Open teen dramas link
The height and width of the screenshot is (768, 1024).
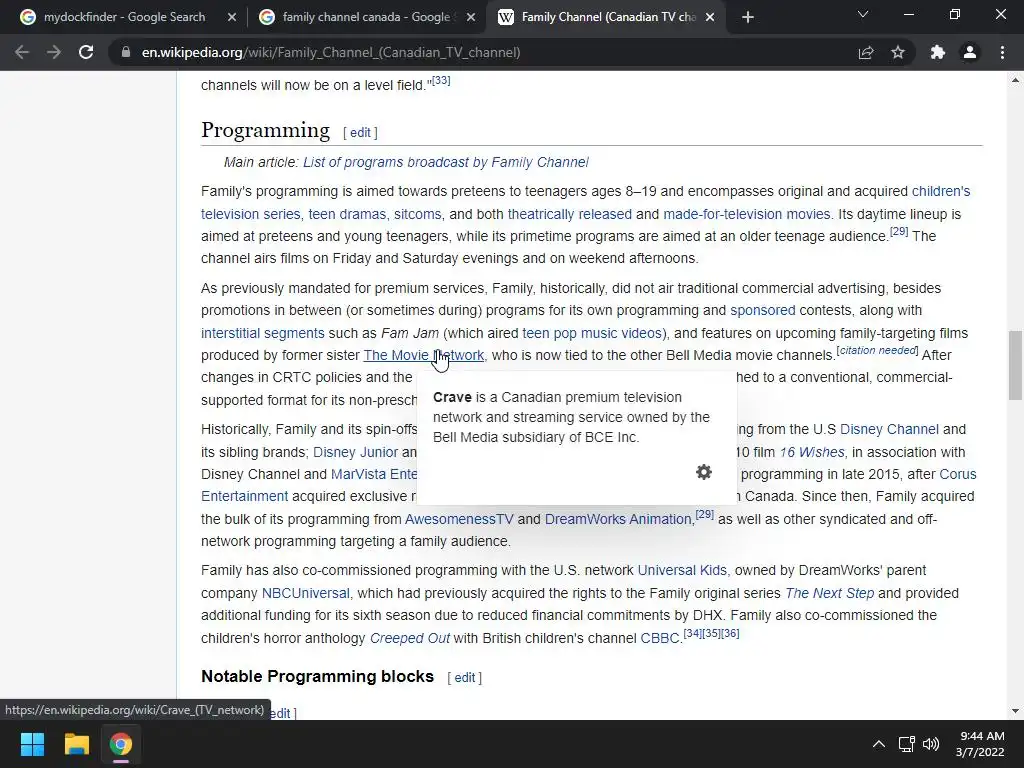click(x=347, y=214)
